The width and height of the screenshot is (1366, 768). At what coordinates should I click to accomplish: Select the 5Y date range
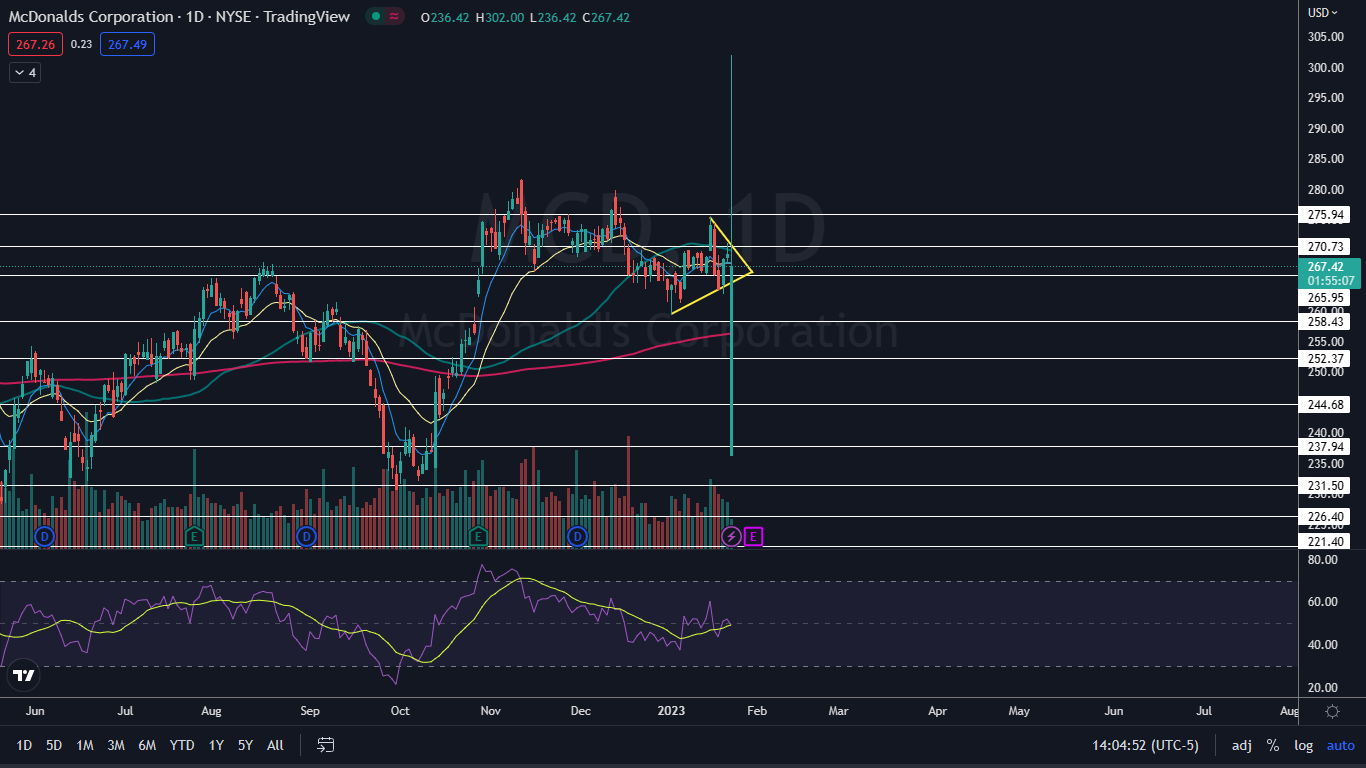pyautogui.click(x=245, y=745)
